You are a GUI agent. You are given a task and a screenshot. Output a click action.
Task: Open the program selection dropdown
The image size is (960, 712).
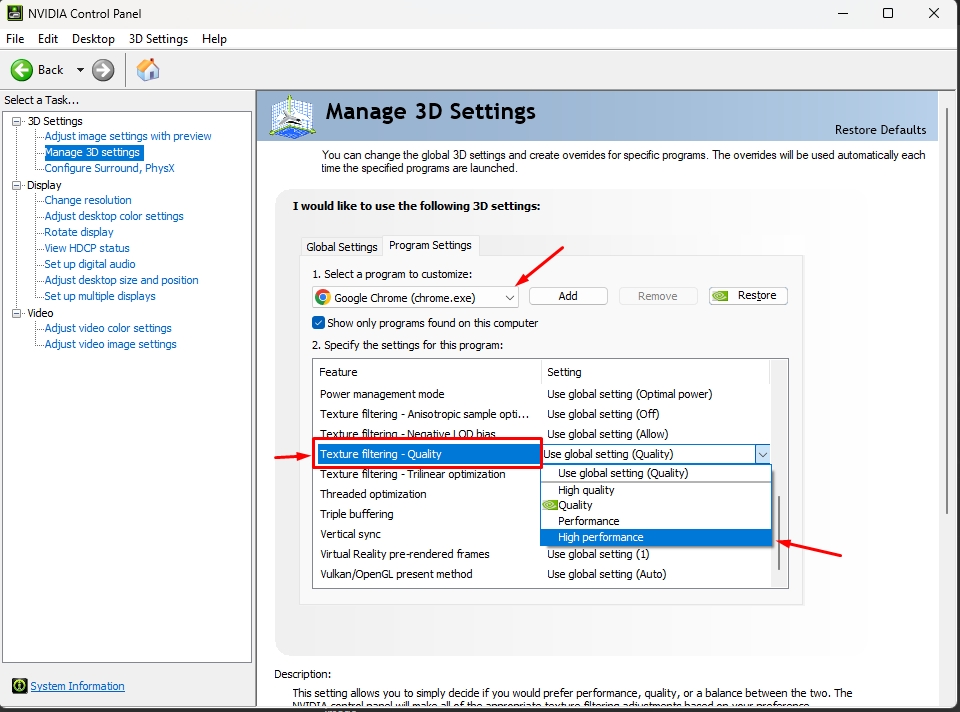pos(509,297)
